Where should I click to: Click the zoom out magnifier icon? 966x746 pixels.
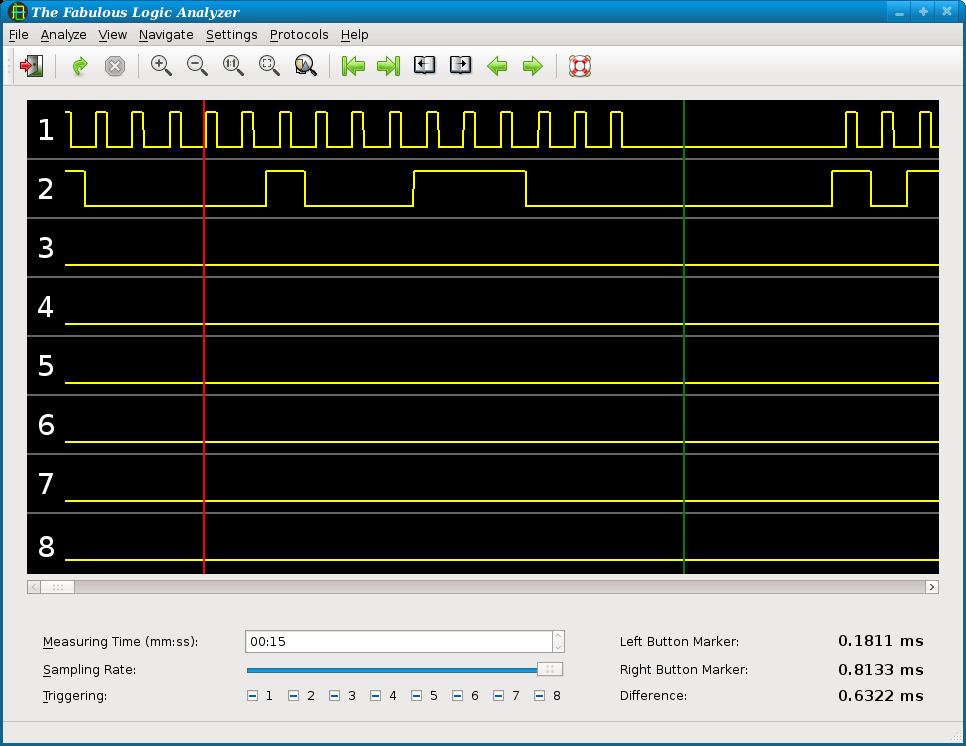(x=197, y=66)
